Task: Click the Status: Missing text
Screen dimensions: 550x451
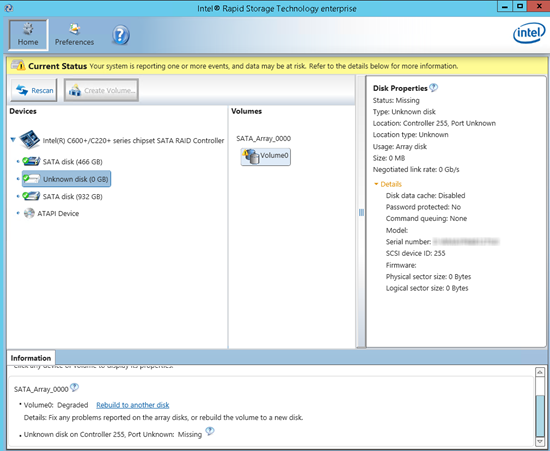Action: (396, 100)
